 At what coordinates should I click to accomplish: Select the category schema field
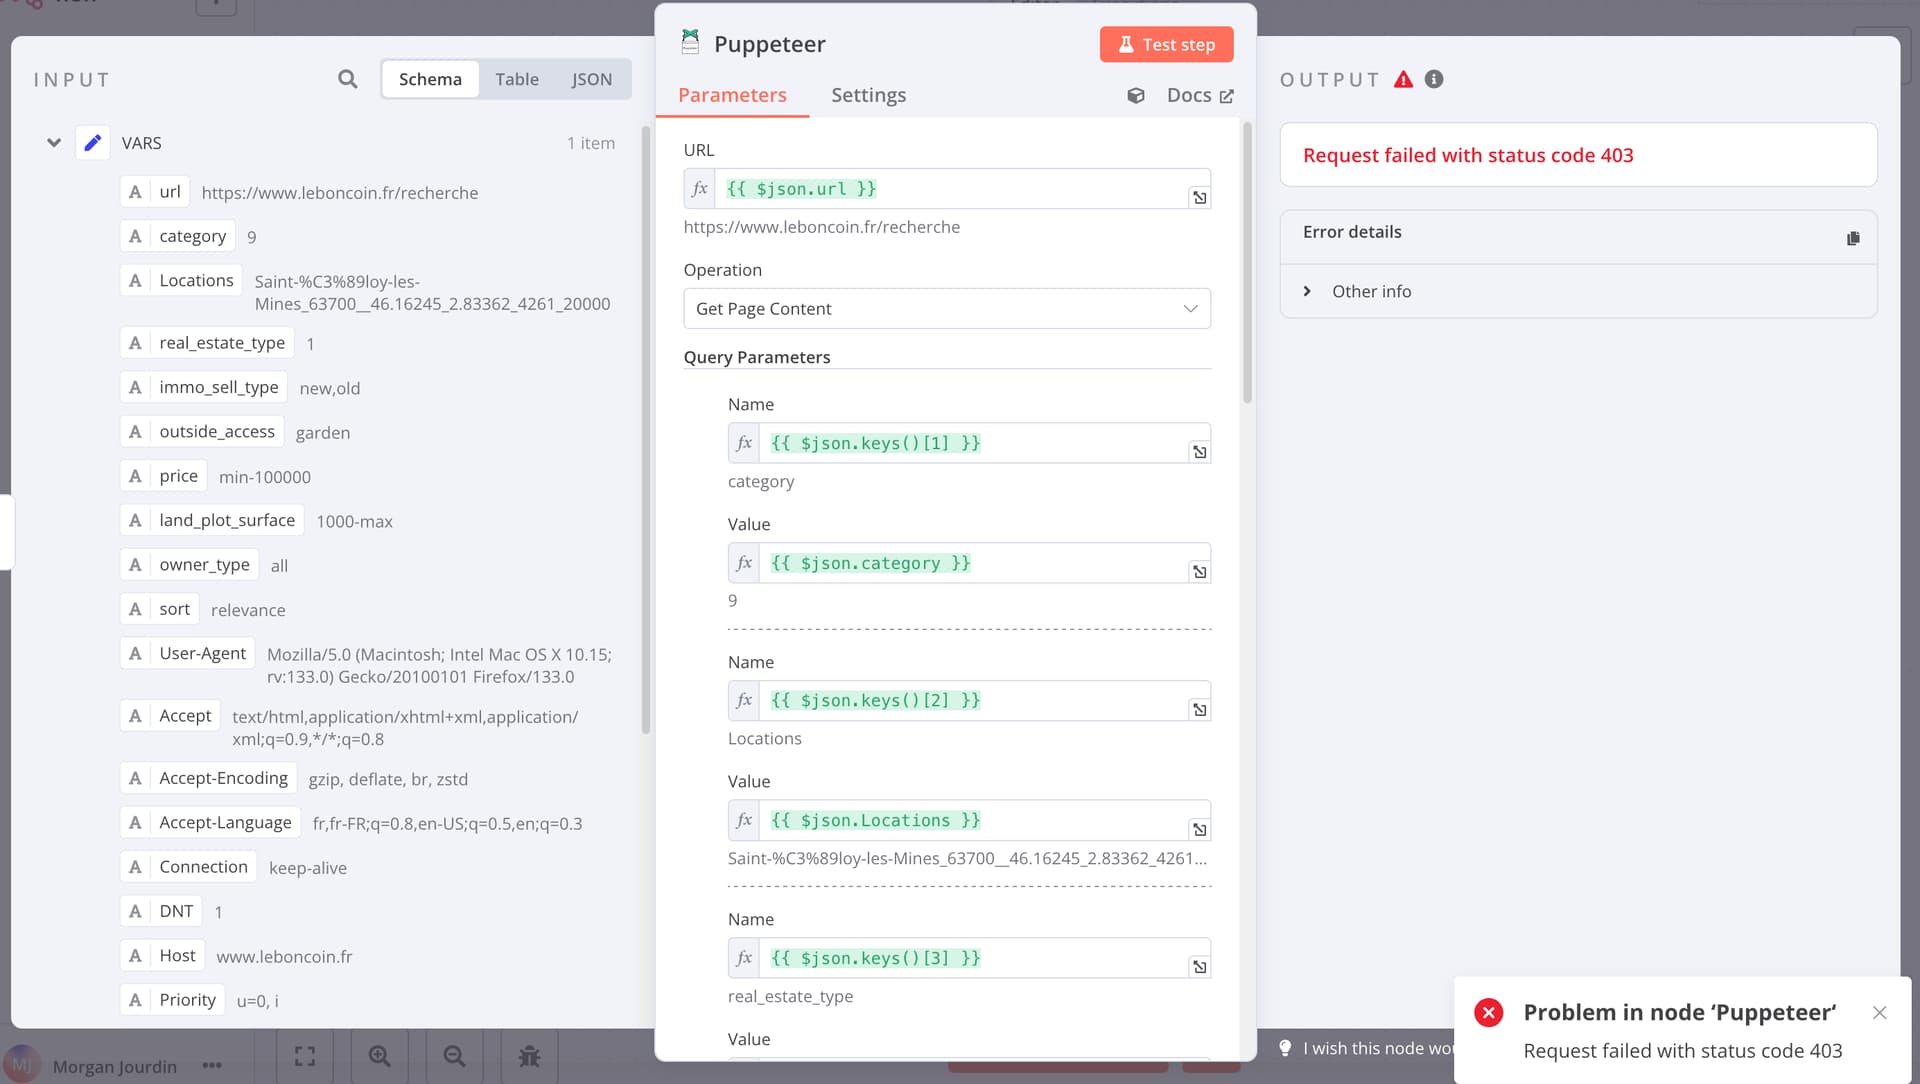177,236
